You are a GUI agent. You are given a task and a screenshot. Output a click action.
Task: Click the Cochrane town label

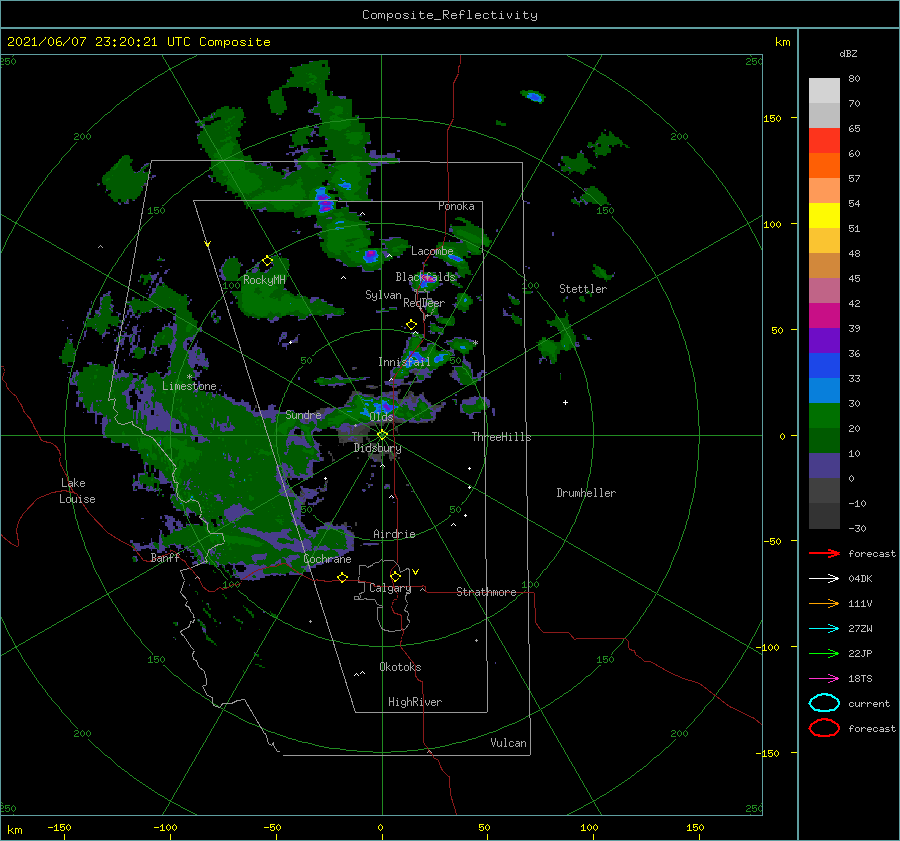coord(327,559)
